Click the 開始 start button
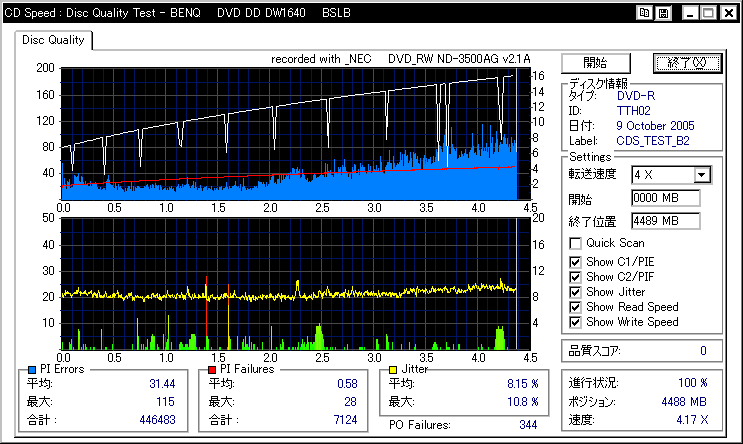 596,63
